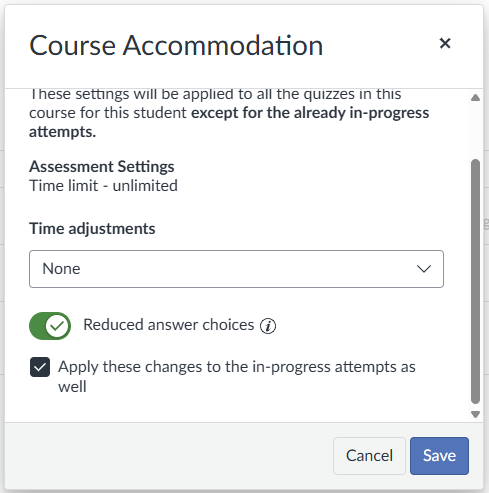This screenshot has height=493, width=489.
Task: Click the 'Apply these changes' label text
Action: tap(237, 377)
